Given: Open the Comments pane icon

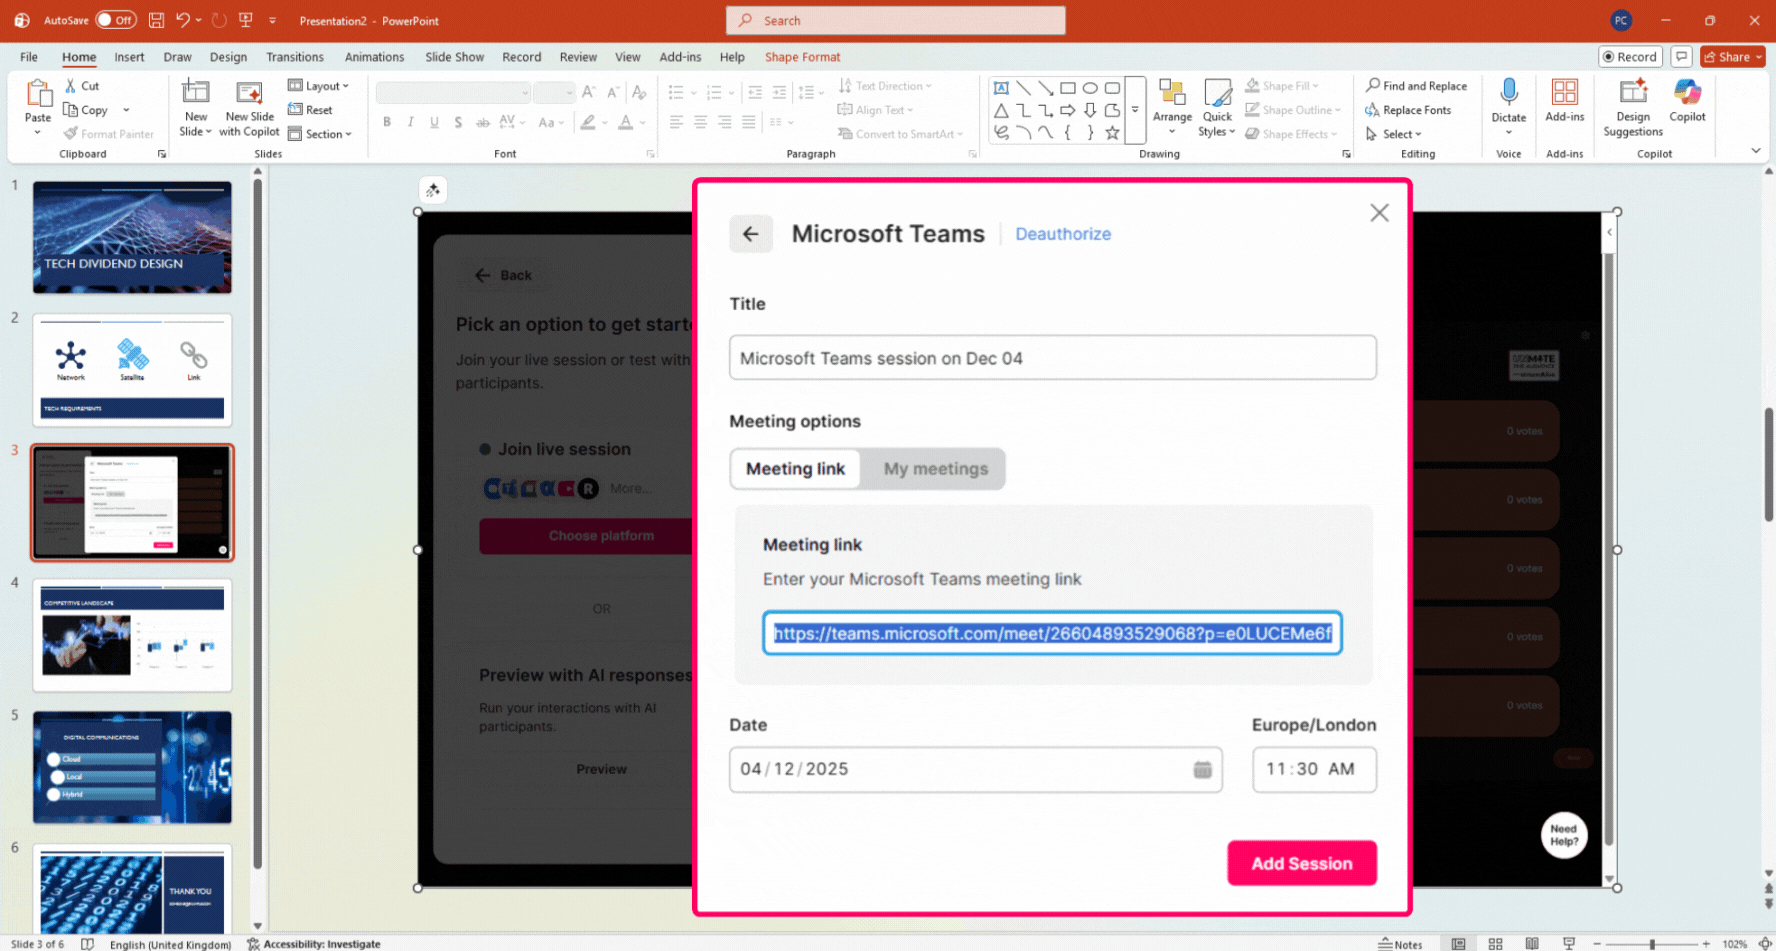Looking at the screenshot, I should pos(1682,57).
